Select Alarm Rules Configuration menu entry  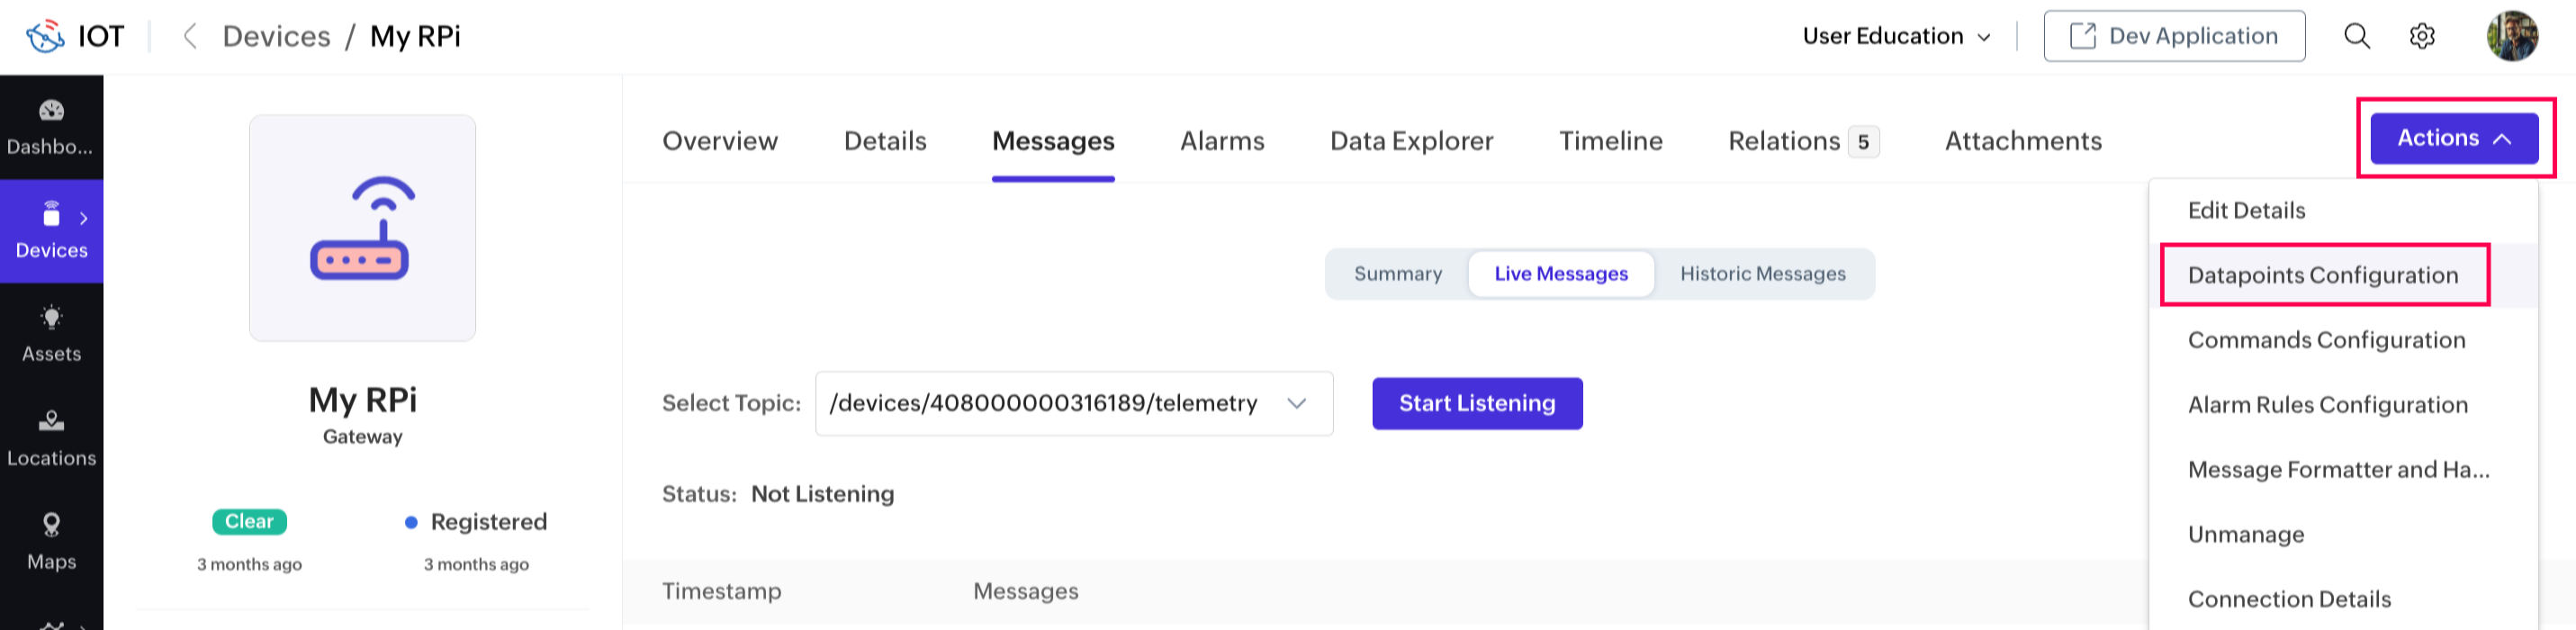tap(2327, 405)
